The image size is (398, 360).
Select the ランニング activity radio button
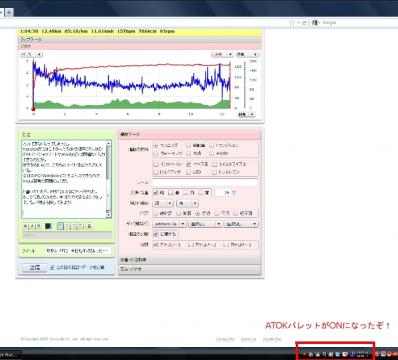pos(156,146)
